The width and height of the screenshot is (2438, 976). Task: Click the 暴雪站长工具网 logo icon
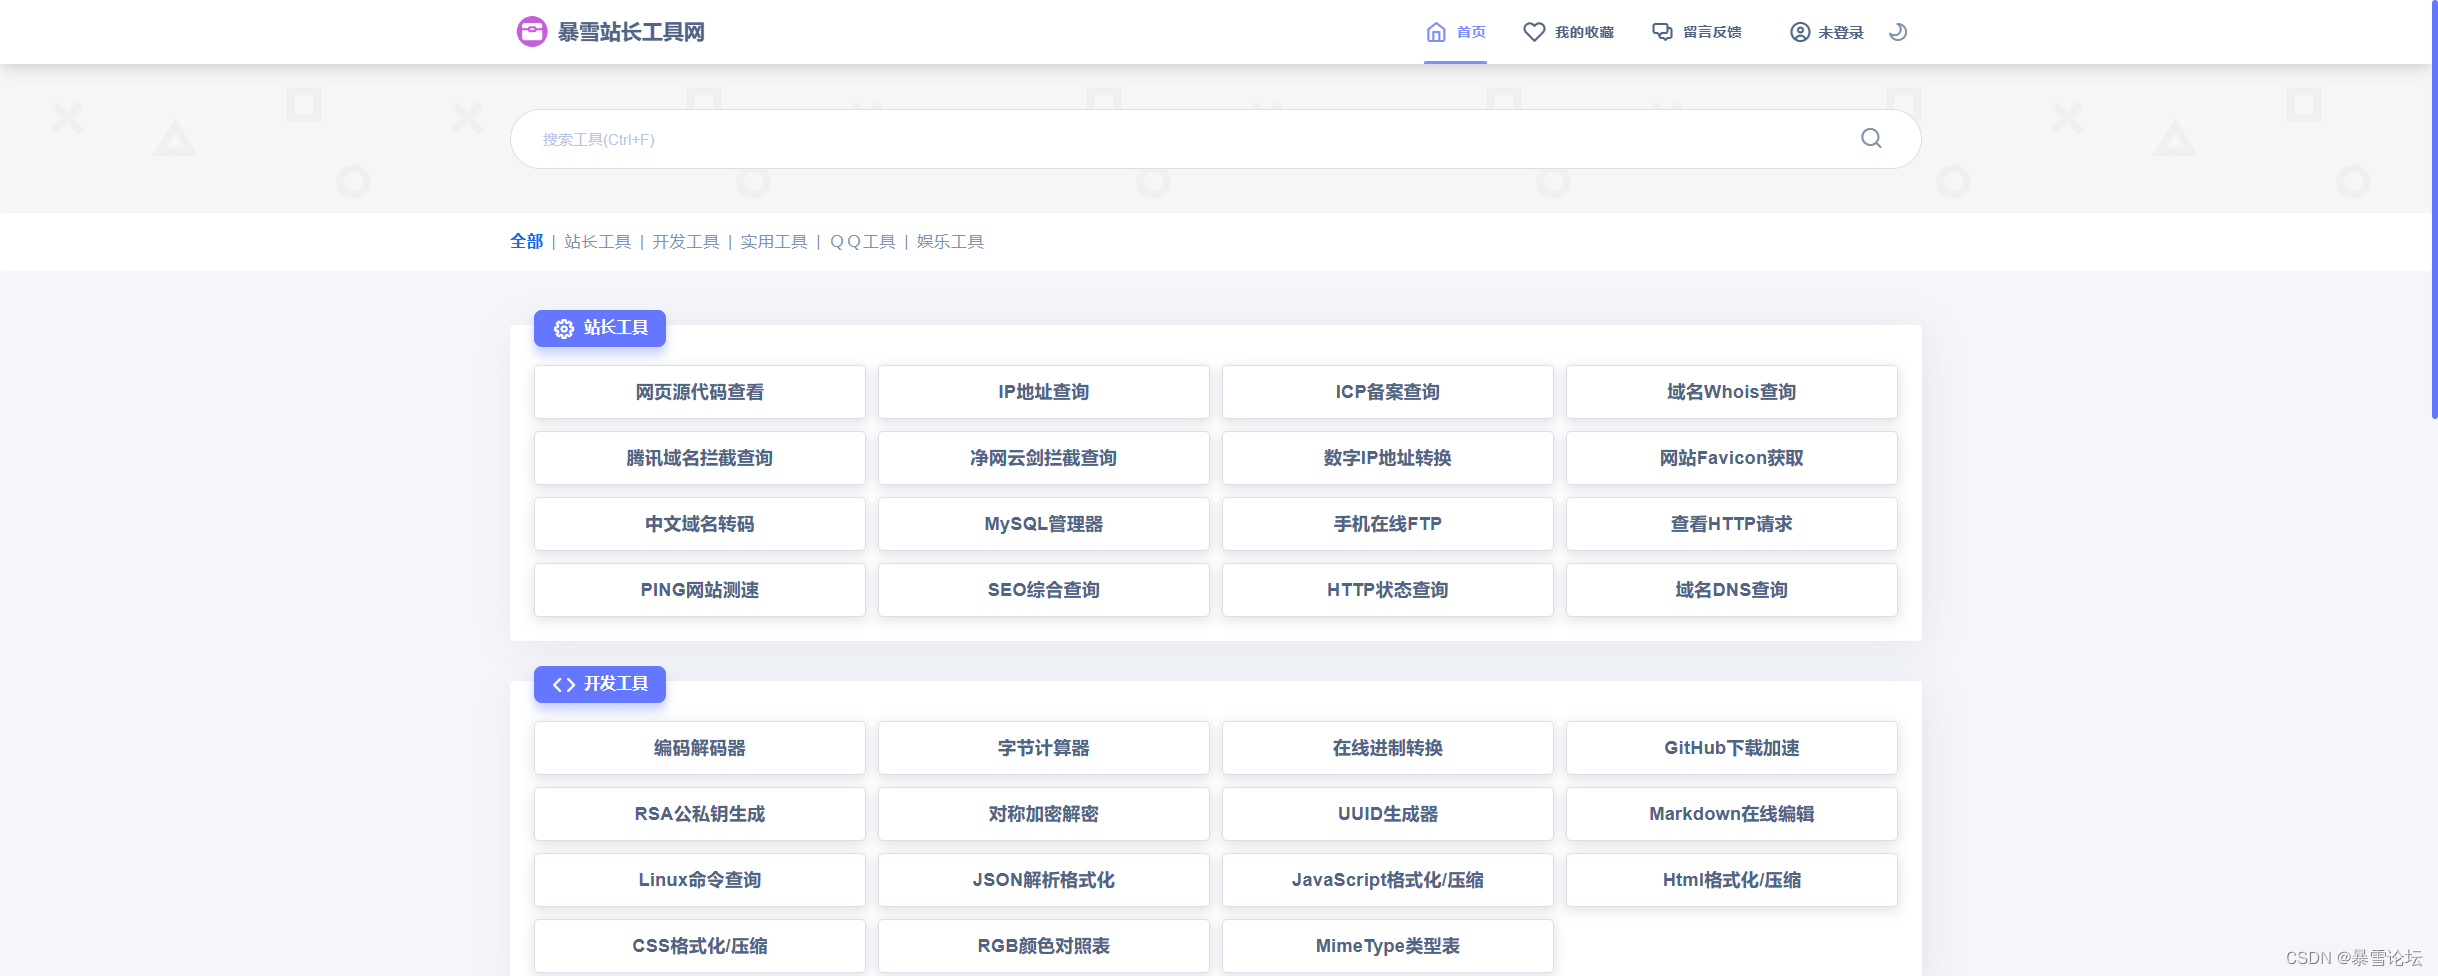pyautogui.click(x=531, y=31)
